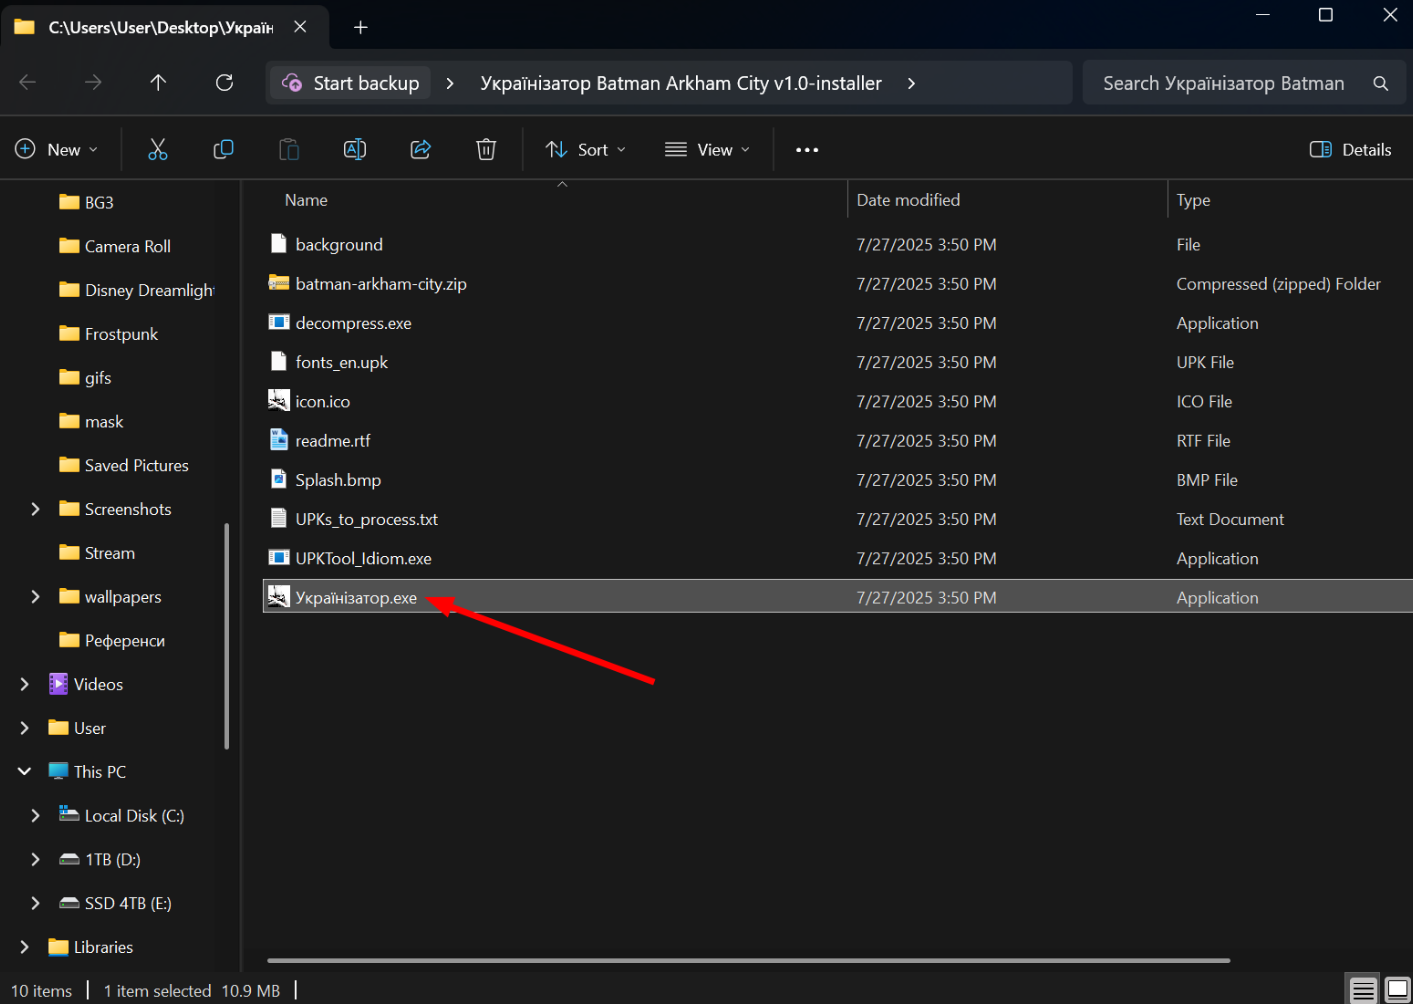
Task: Open the Sort dropdown menu
Action: pos(586,149)
